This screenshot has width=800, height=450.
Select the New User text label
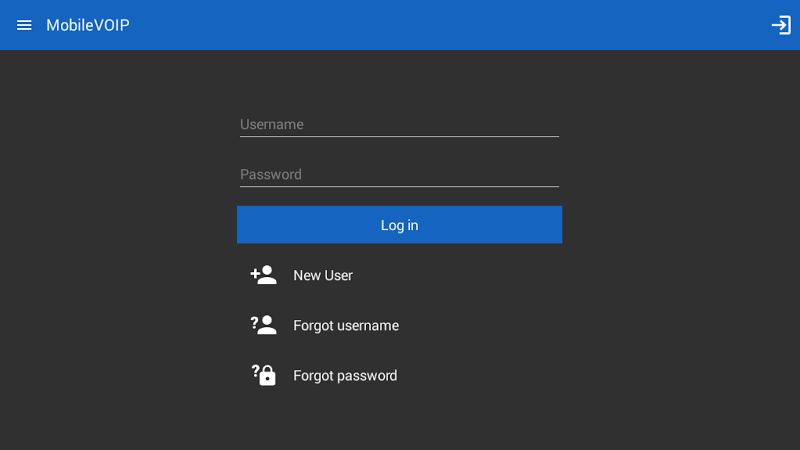323,276
